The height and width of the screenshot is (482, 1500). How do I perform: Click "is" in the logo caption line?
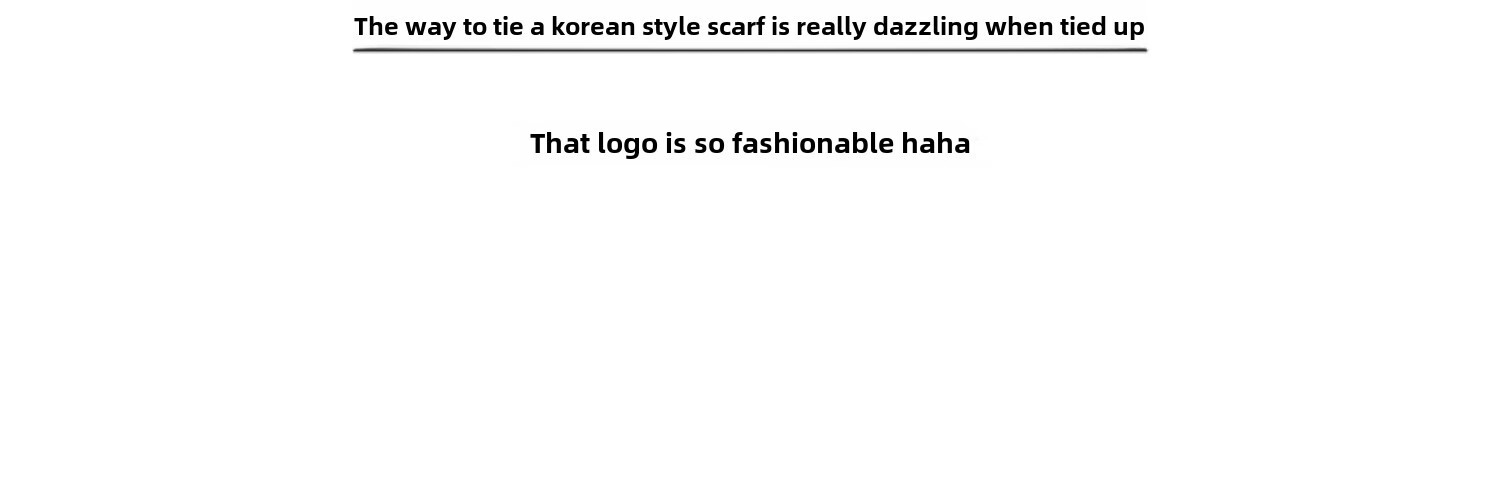[676, 143]
